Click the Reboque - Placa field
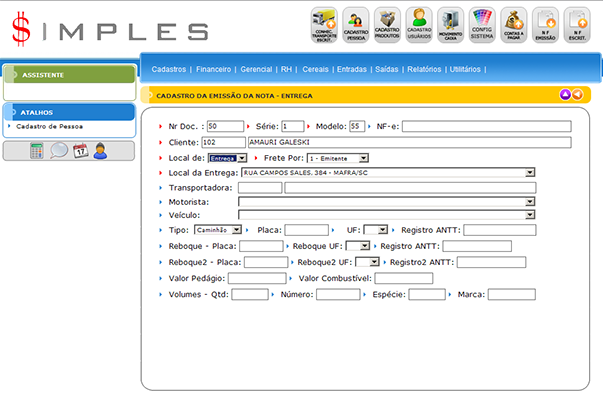This screenshot has height=393, width=603. coord(261,246)
